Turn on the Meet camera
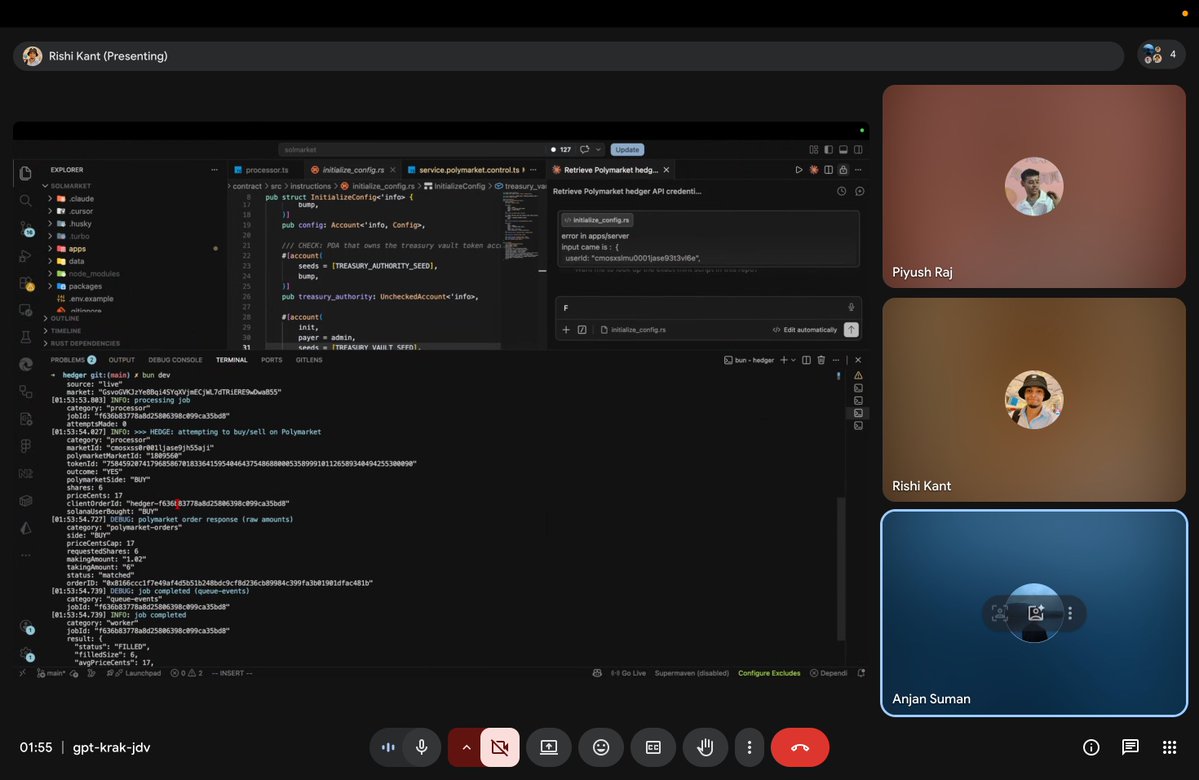Viewport: 1199px width, 780px height. (x=499, y=747)
